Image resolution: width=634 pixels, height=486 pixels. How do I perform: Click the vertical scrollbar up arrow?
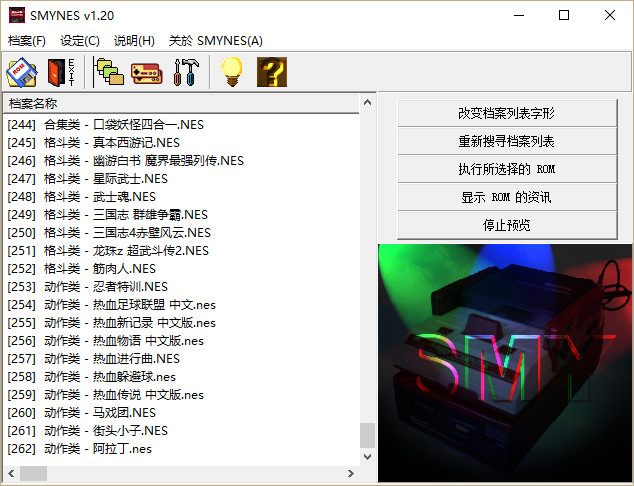pos(368,102)
